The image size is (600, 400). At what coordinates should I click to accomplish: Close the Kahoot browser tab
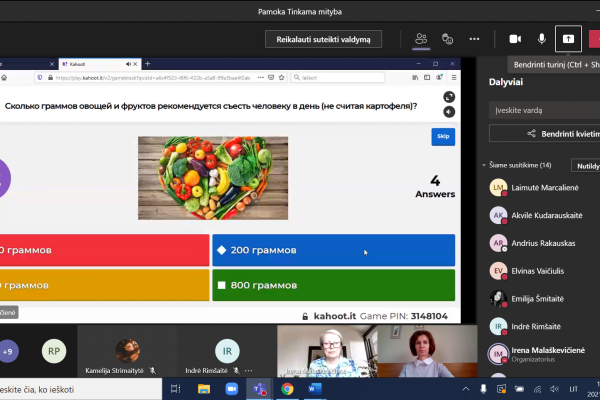pos(135,64)
